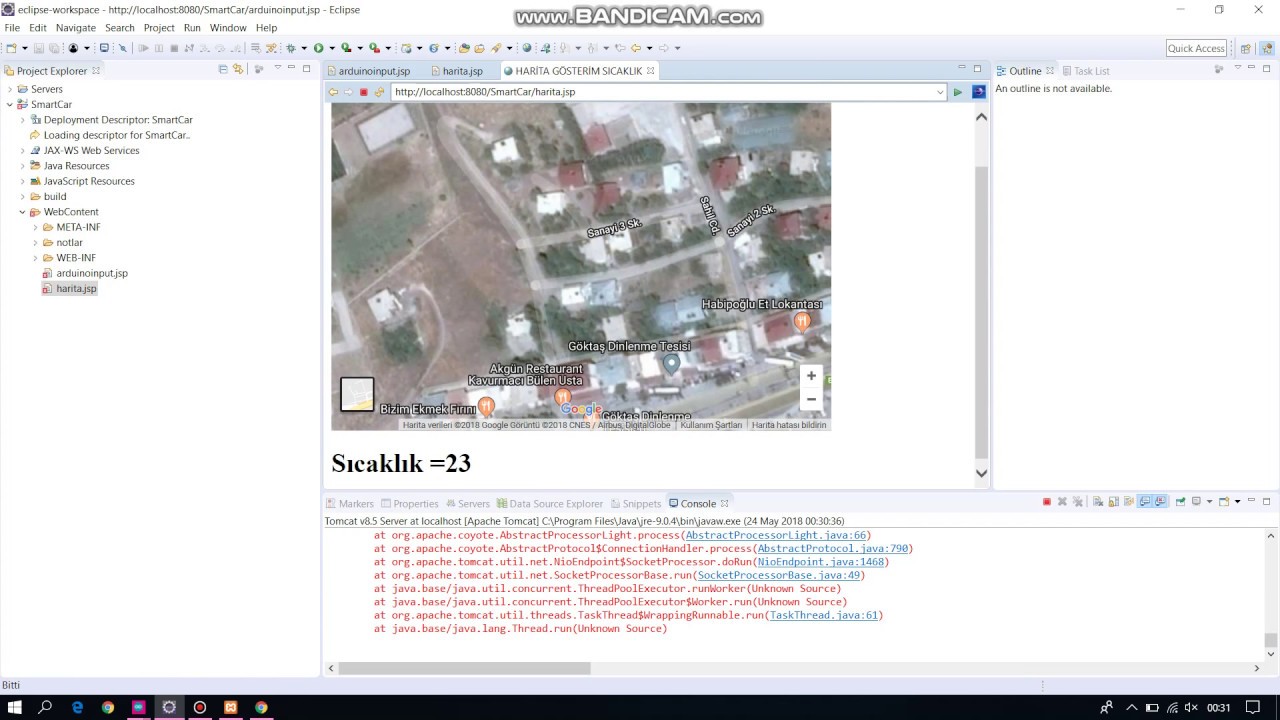The height and width of the screenshot is (720, 1280).
Task: Expand the Servers project node
Action: tap(10, 89)
